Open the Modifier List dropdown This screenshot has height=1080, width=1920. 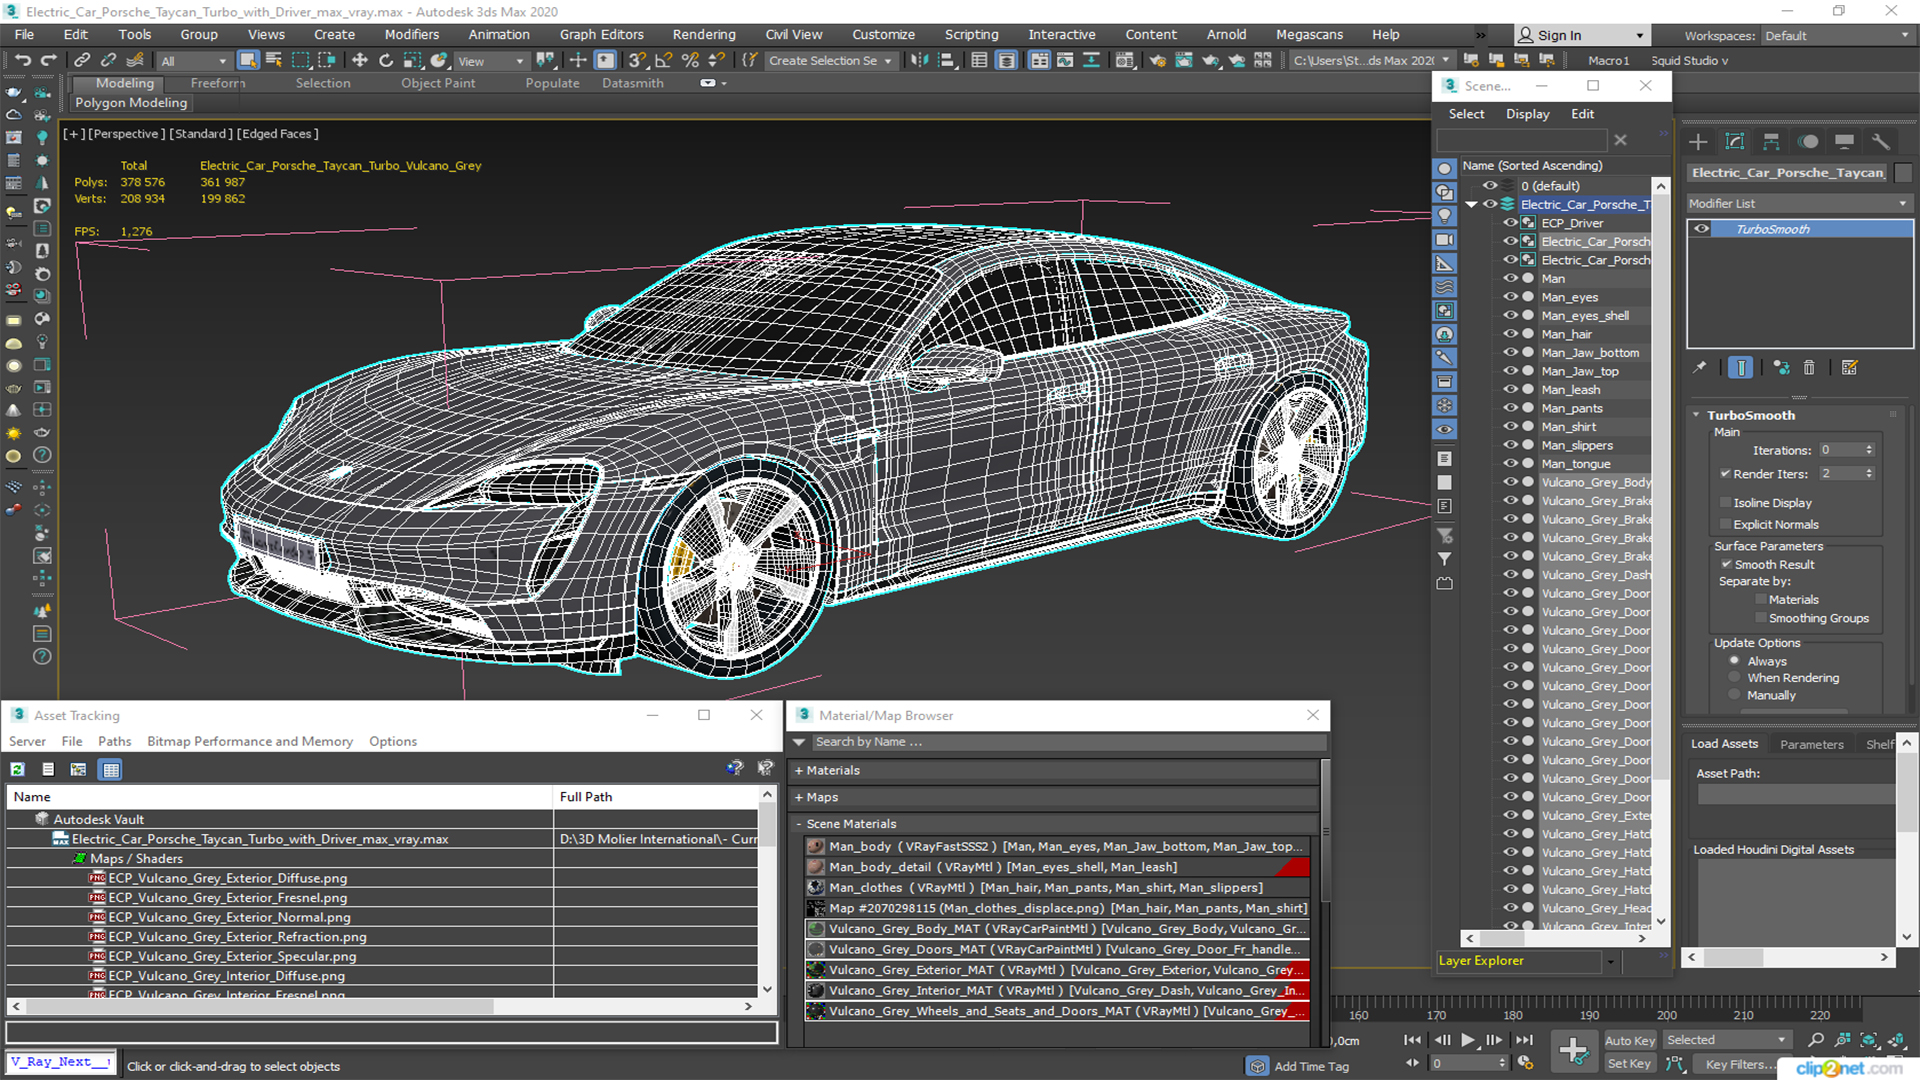[1798, 203]
